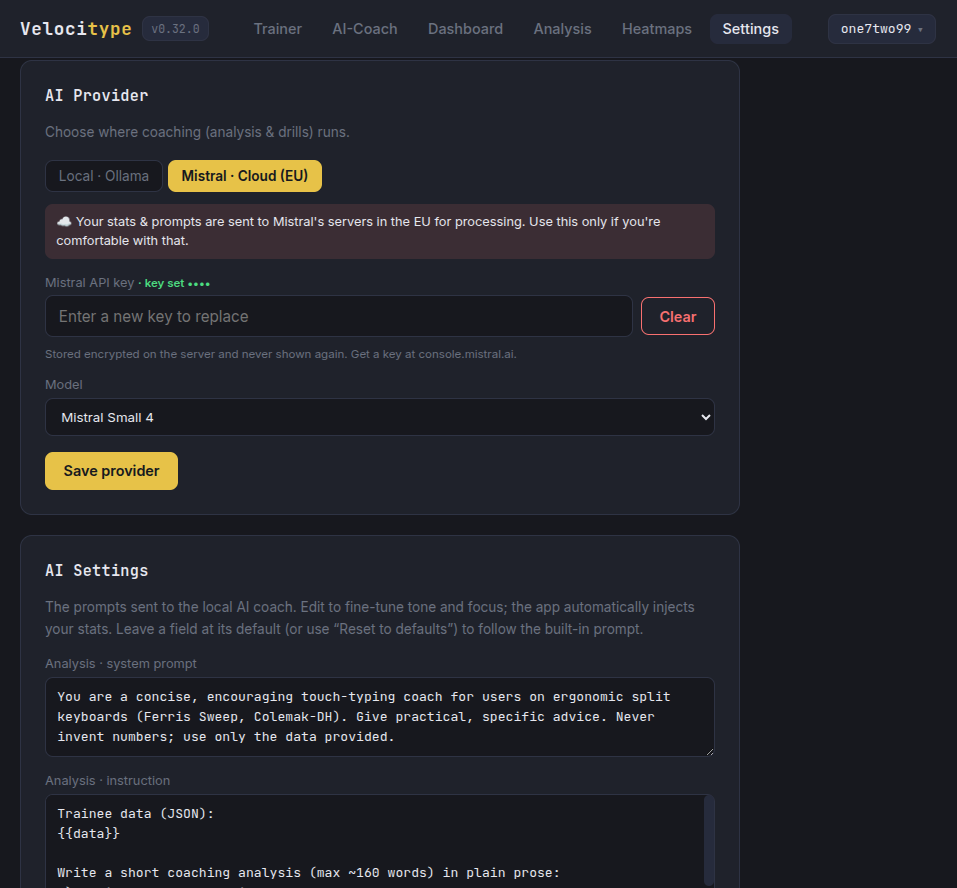Open the Trainer tab

click(x=277, y=29)
